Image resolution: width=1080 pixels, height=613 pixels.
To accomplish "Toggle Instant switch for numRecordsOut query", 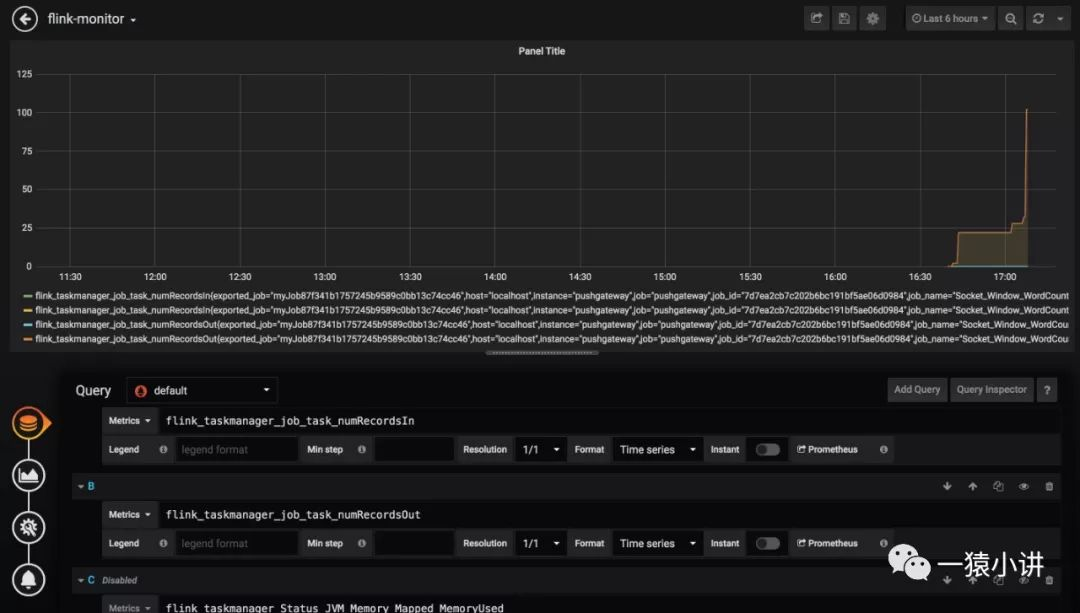I will (x=767, y=543).
